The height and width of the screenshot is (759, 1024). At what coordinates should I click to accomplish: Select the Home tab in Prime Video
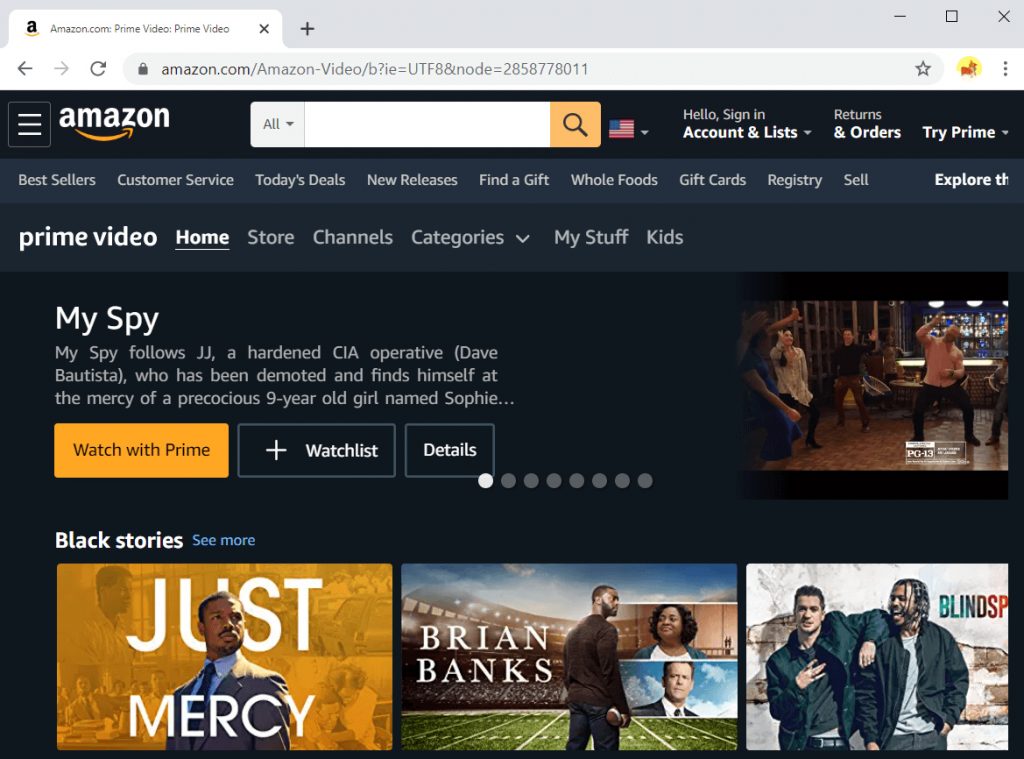[202, 237]
